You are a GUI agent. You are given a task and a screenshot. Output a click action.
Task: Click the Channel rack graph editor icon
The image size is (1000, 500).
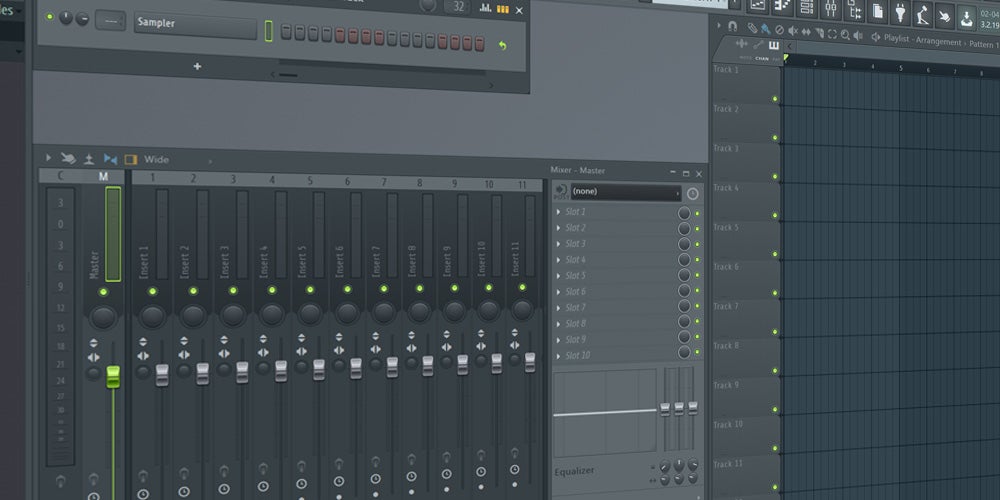pos(485,8)
